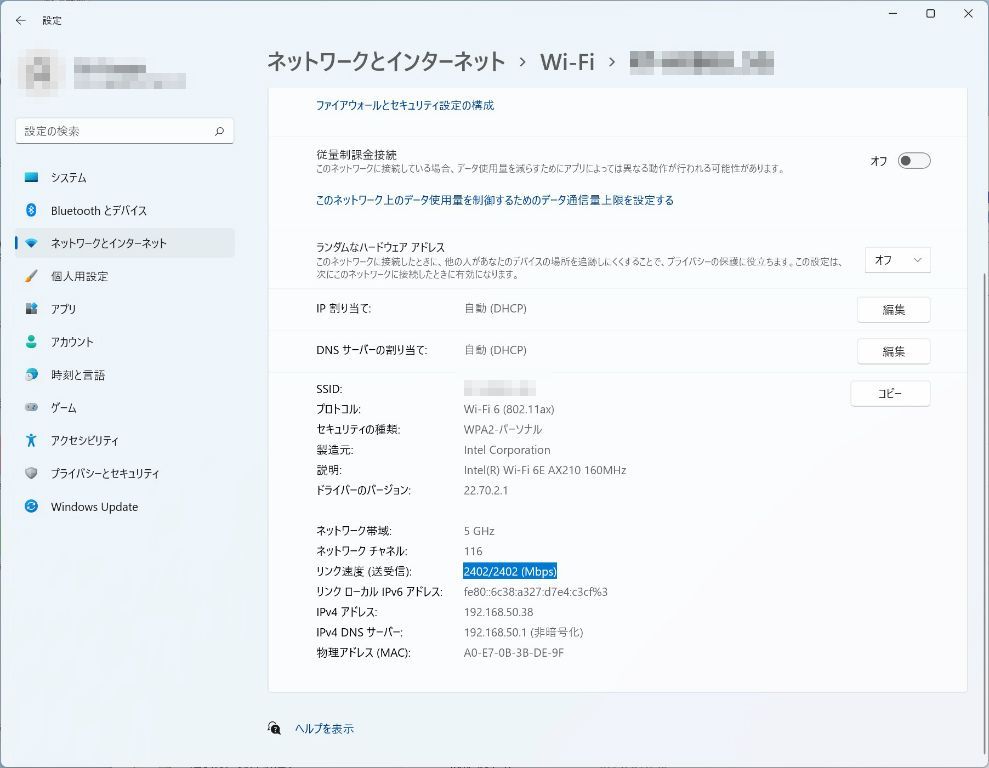989x768 pixels.
Task: Select the 個人用設定 paintbrush icon
Action: 31,276
